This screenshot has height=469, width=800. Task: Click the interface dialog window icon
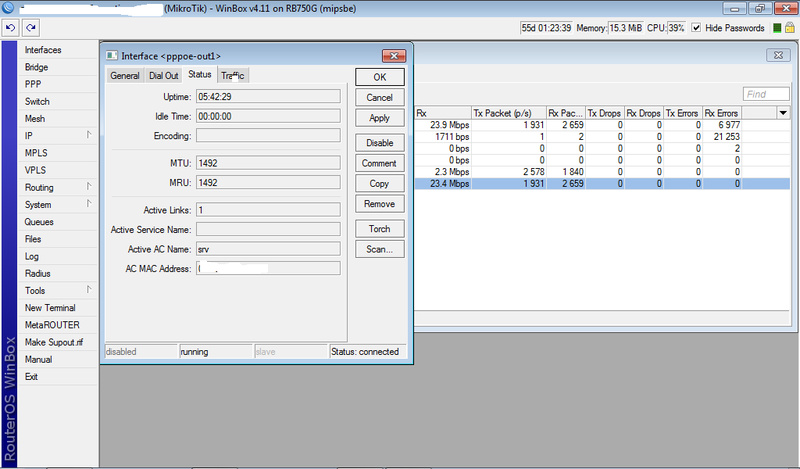click(x=112, y=55)
